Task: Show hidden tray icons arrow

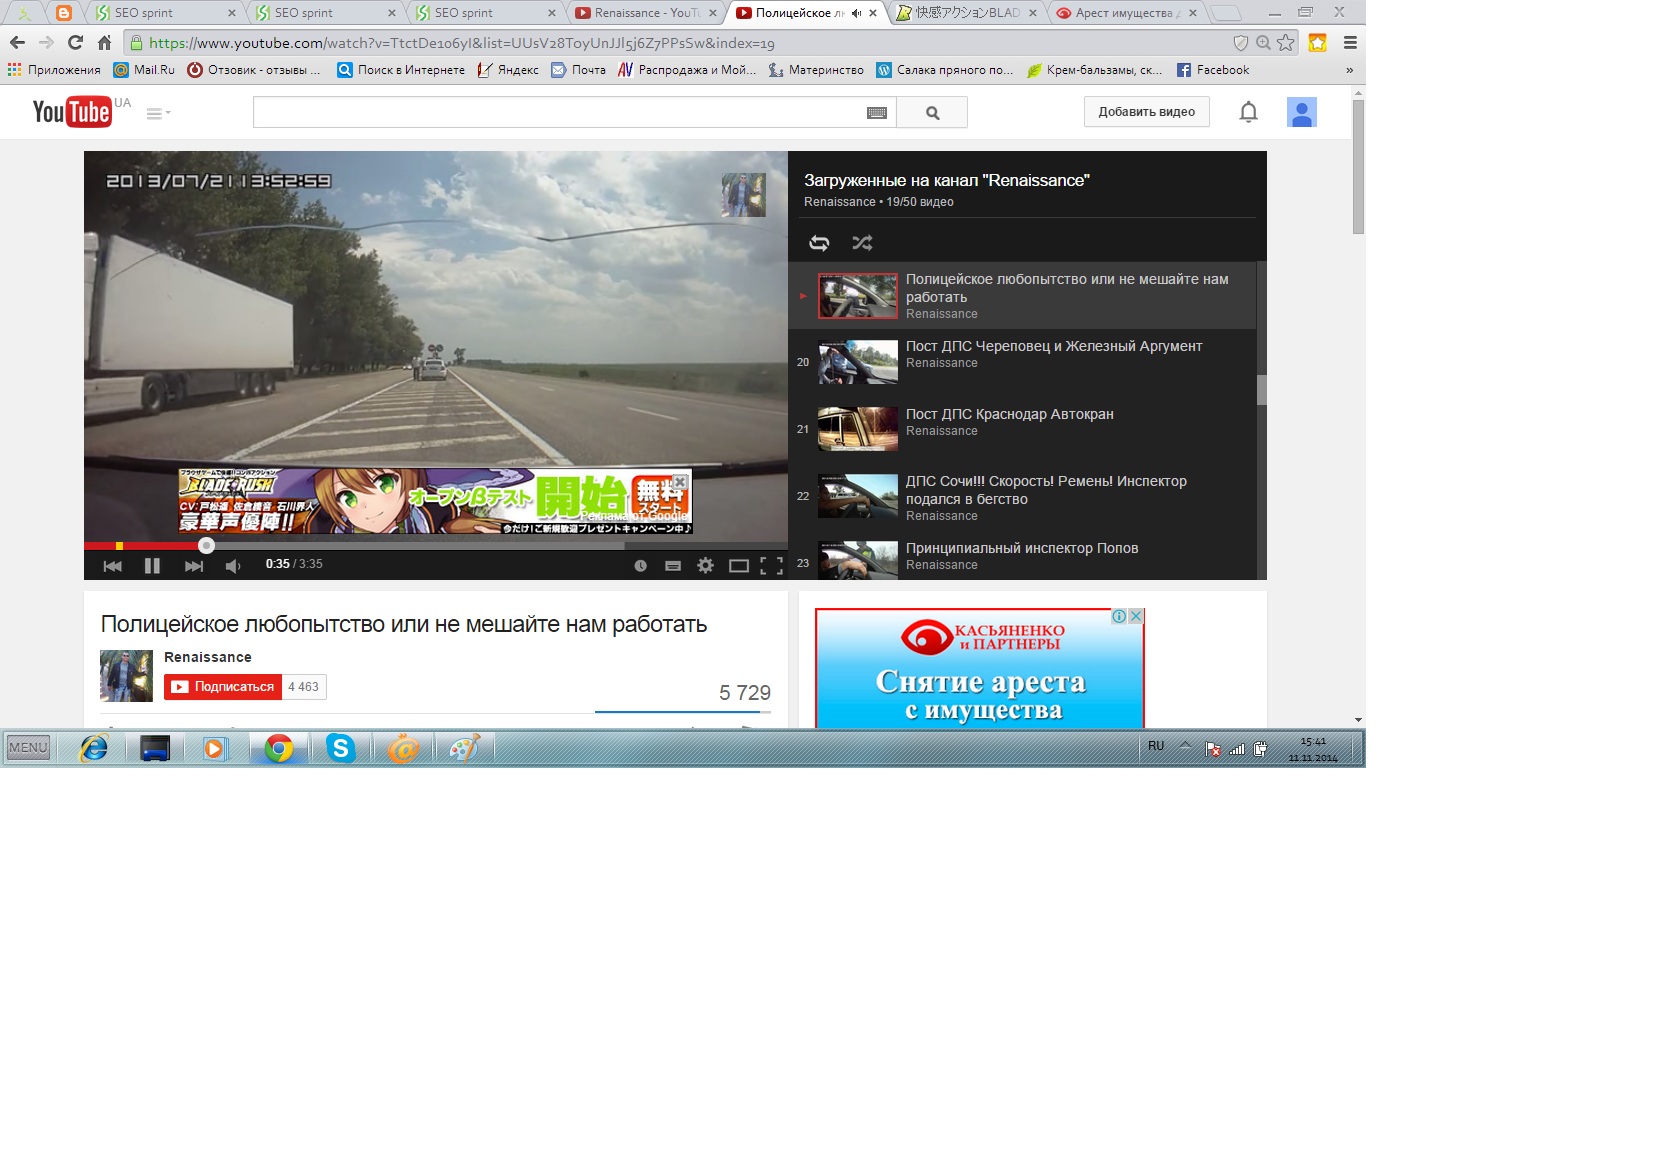Action: point(1185,746)
